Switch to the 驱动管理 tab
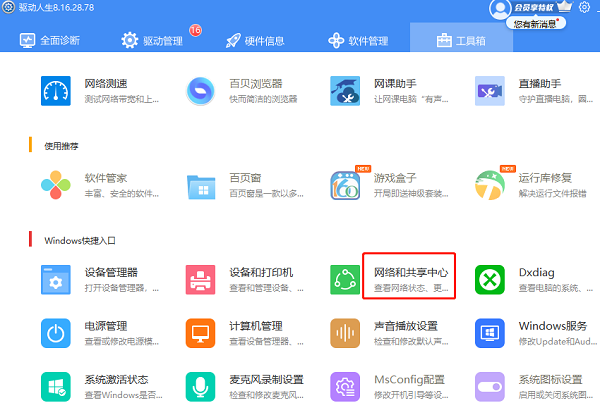600x415 pixels. [152, 41]
